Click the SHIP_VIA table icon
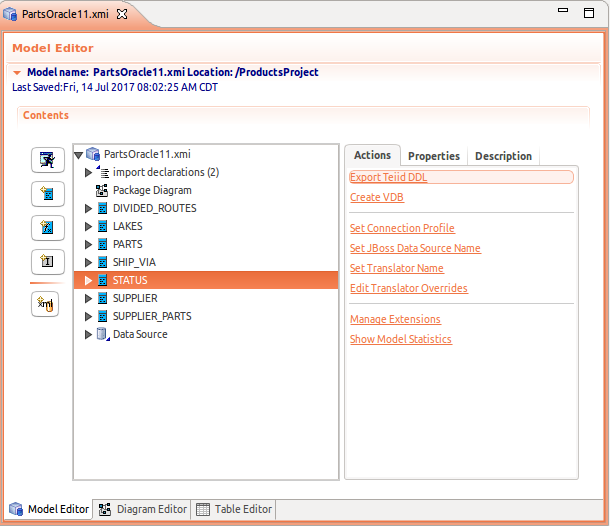The width and height of the screenshot is (610, 526). tap(102, 262)
